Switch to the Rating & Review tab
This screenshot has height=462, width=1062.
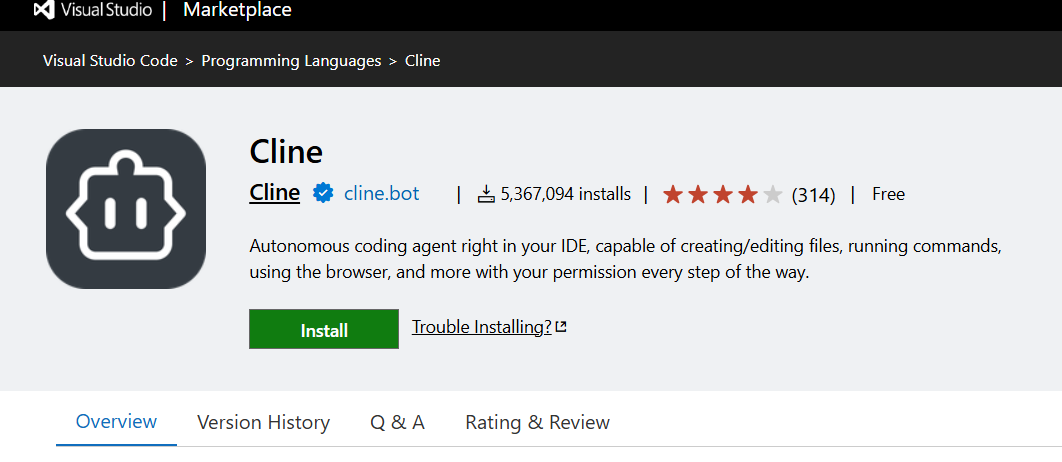click(538, 423)
